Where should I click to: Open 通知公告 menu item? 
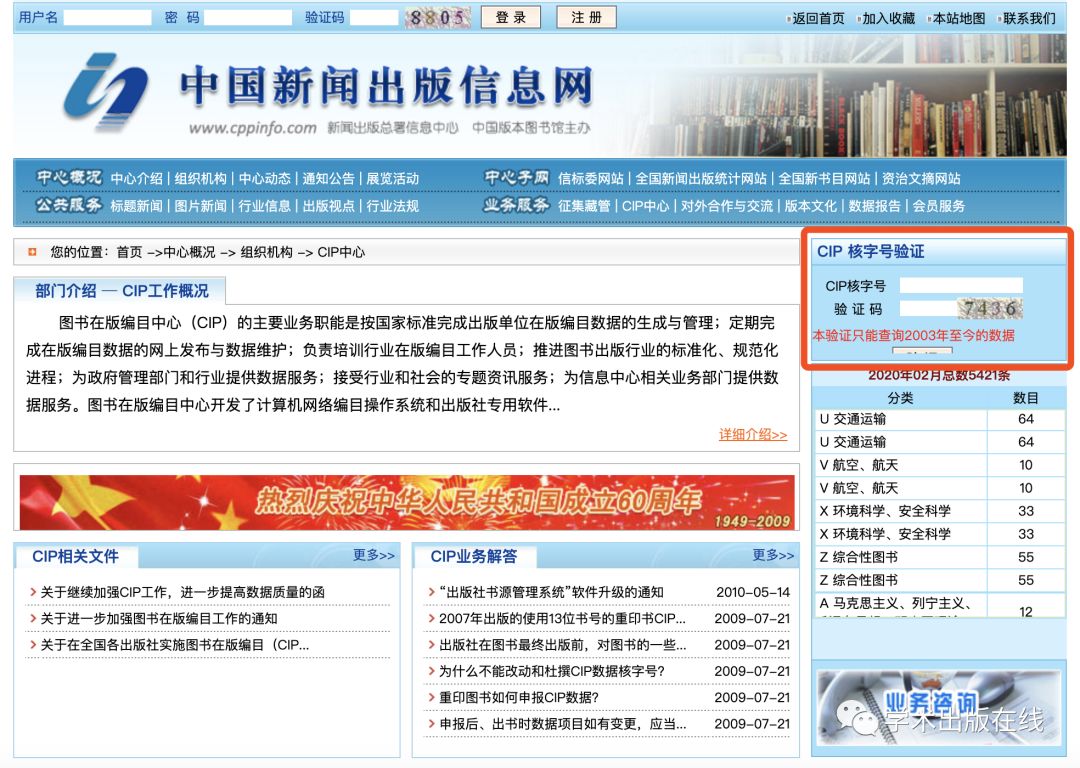[x=329, y=178]
